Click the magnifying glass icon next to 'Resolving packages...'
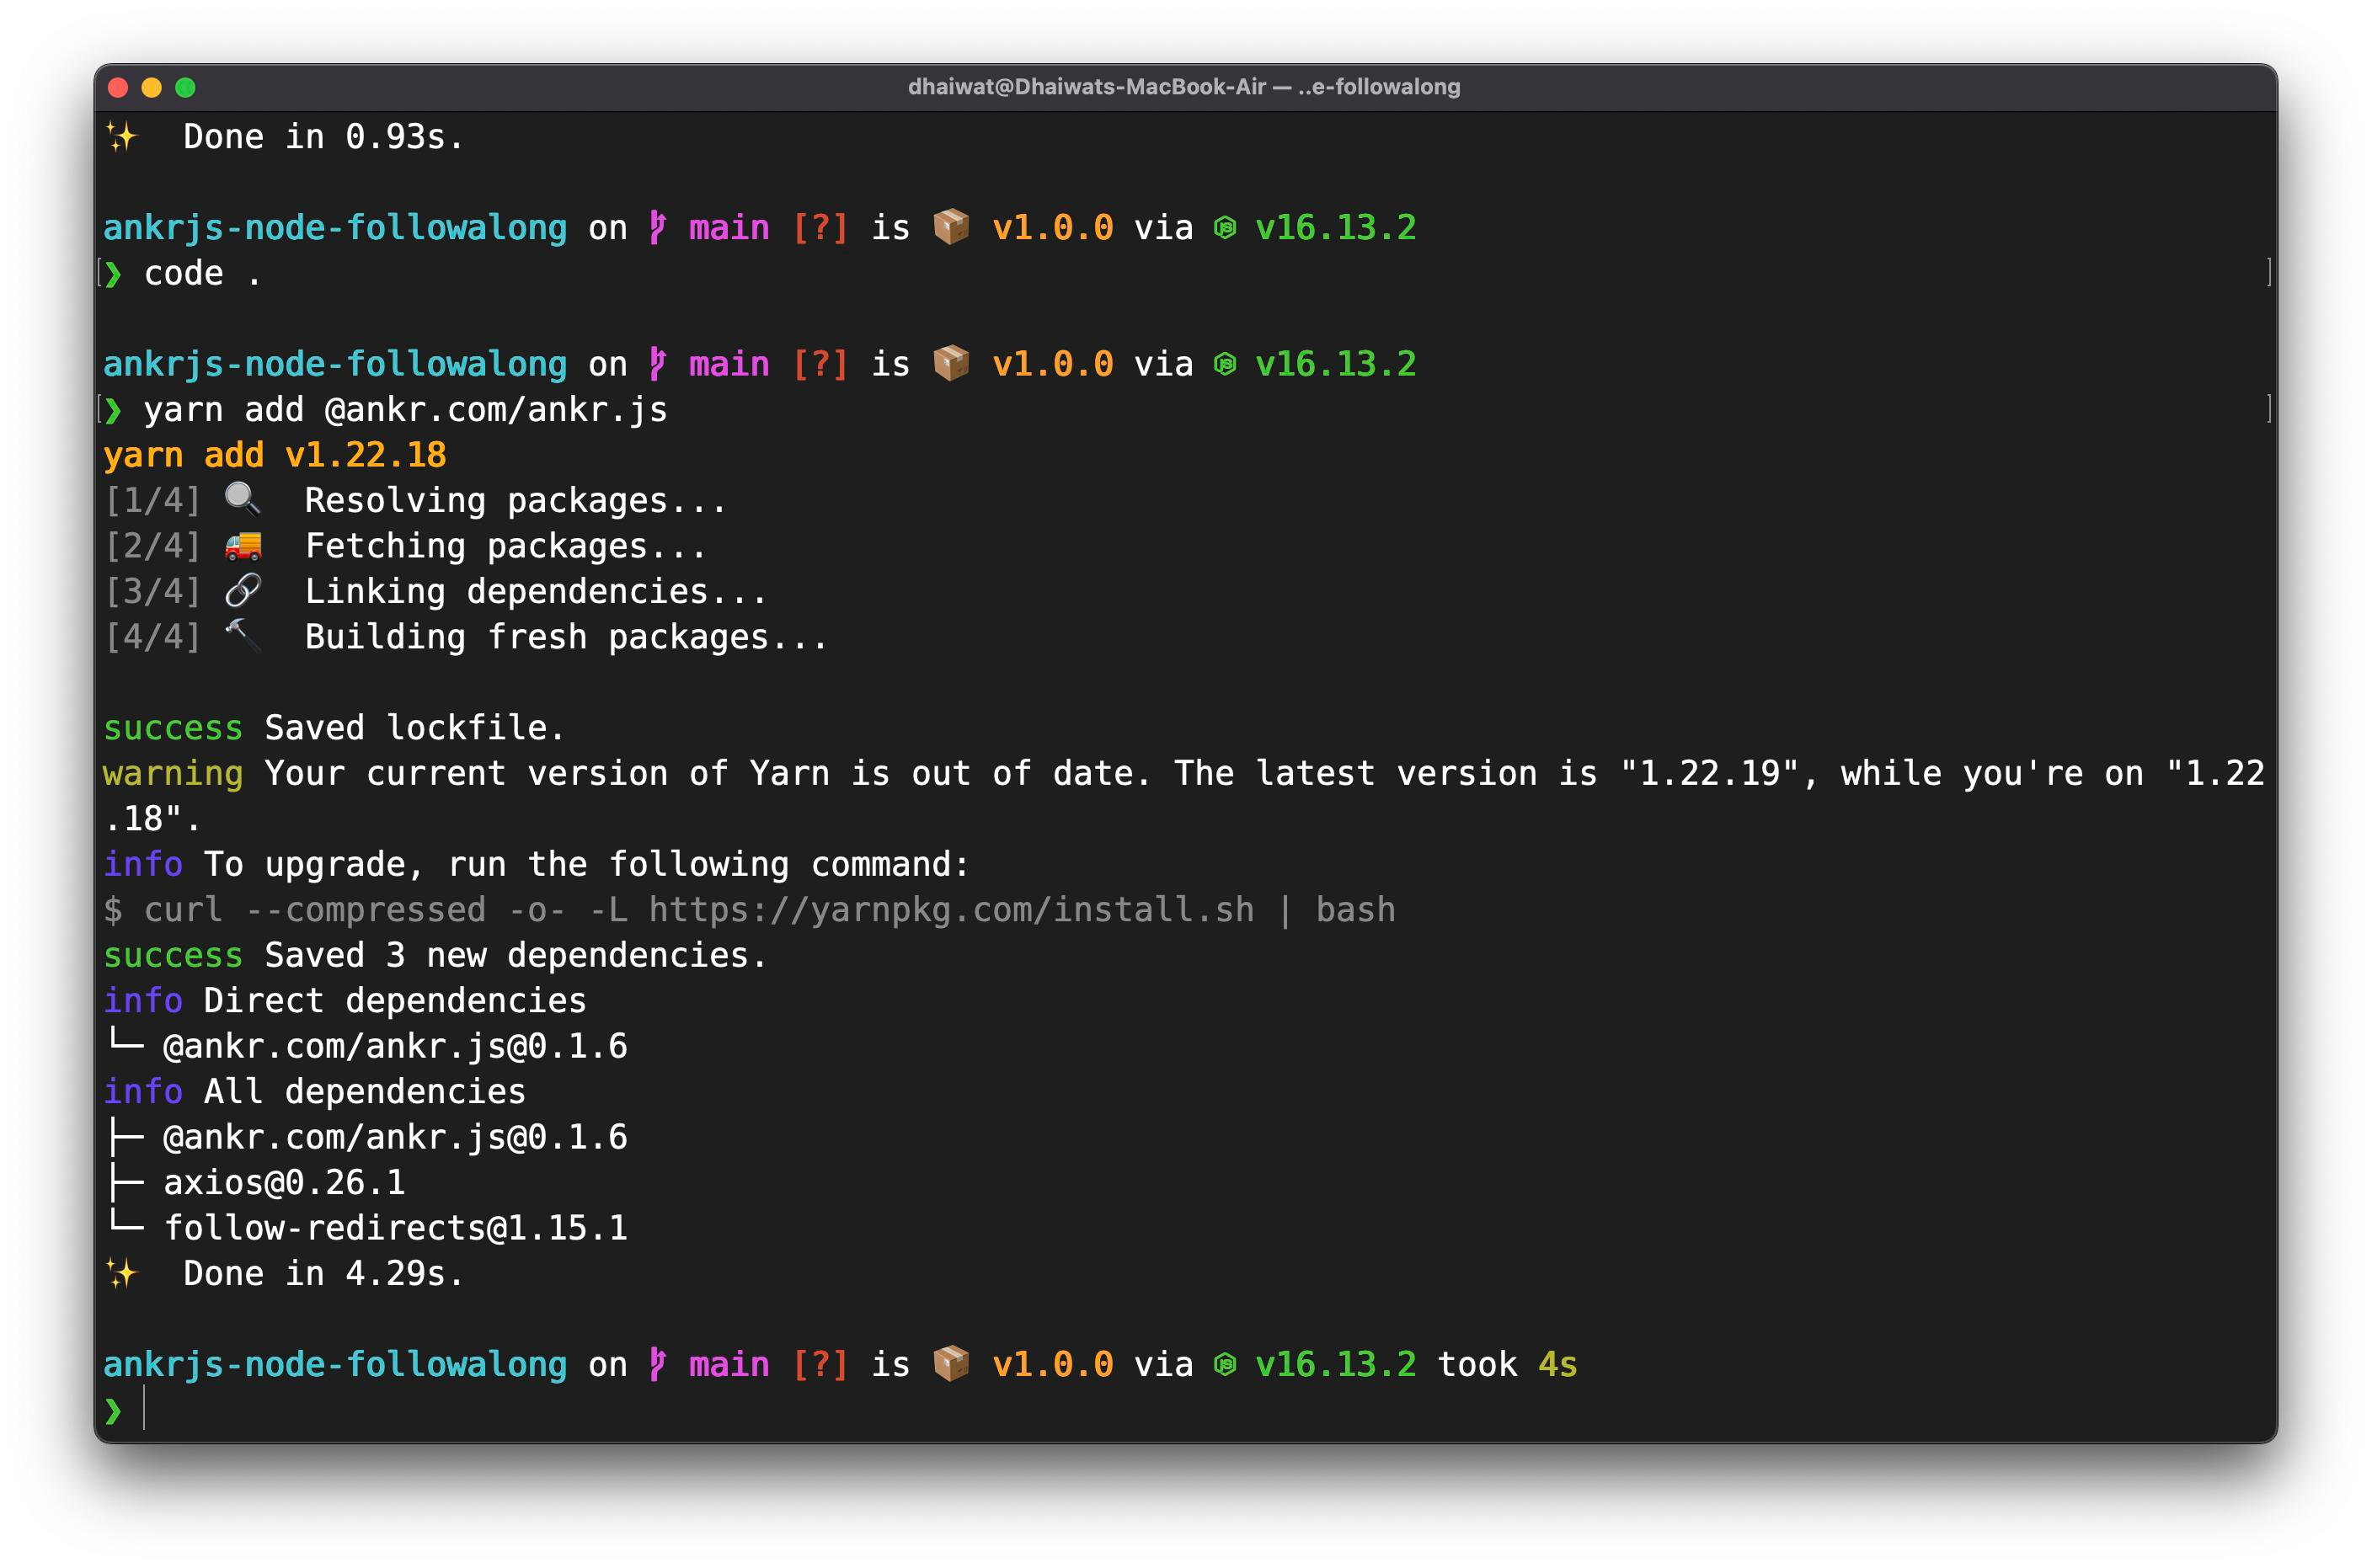The height and width of the screenshot is (1568, 2372). coord(243,499)
